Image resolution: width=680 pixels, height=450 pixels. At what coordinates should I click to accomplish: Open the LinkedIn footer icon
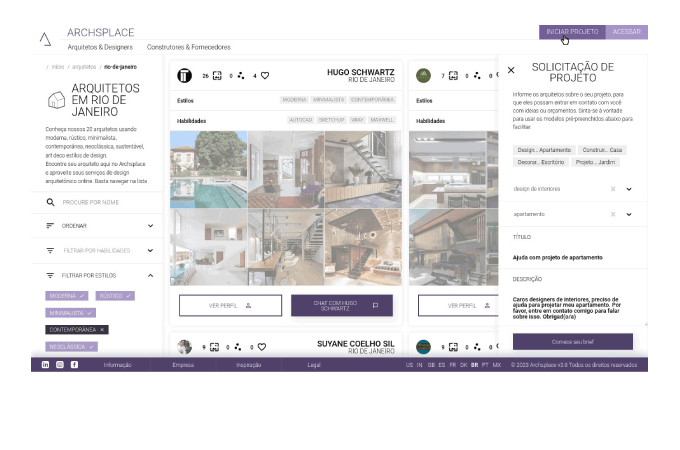coord(45,365)
